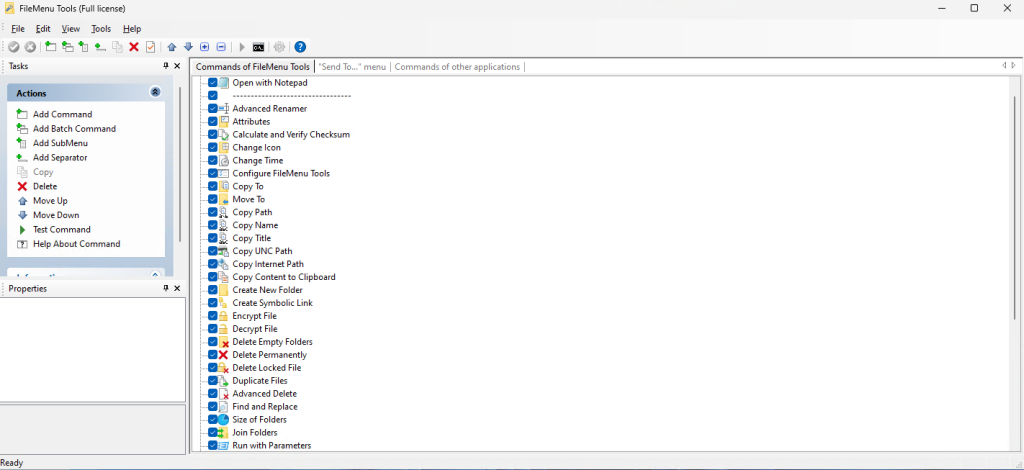The image size is (1024, 470).
Task: Click the Collapse All minus toolbar icon
Action: (220, 47)
